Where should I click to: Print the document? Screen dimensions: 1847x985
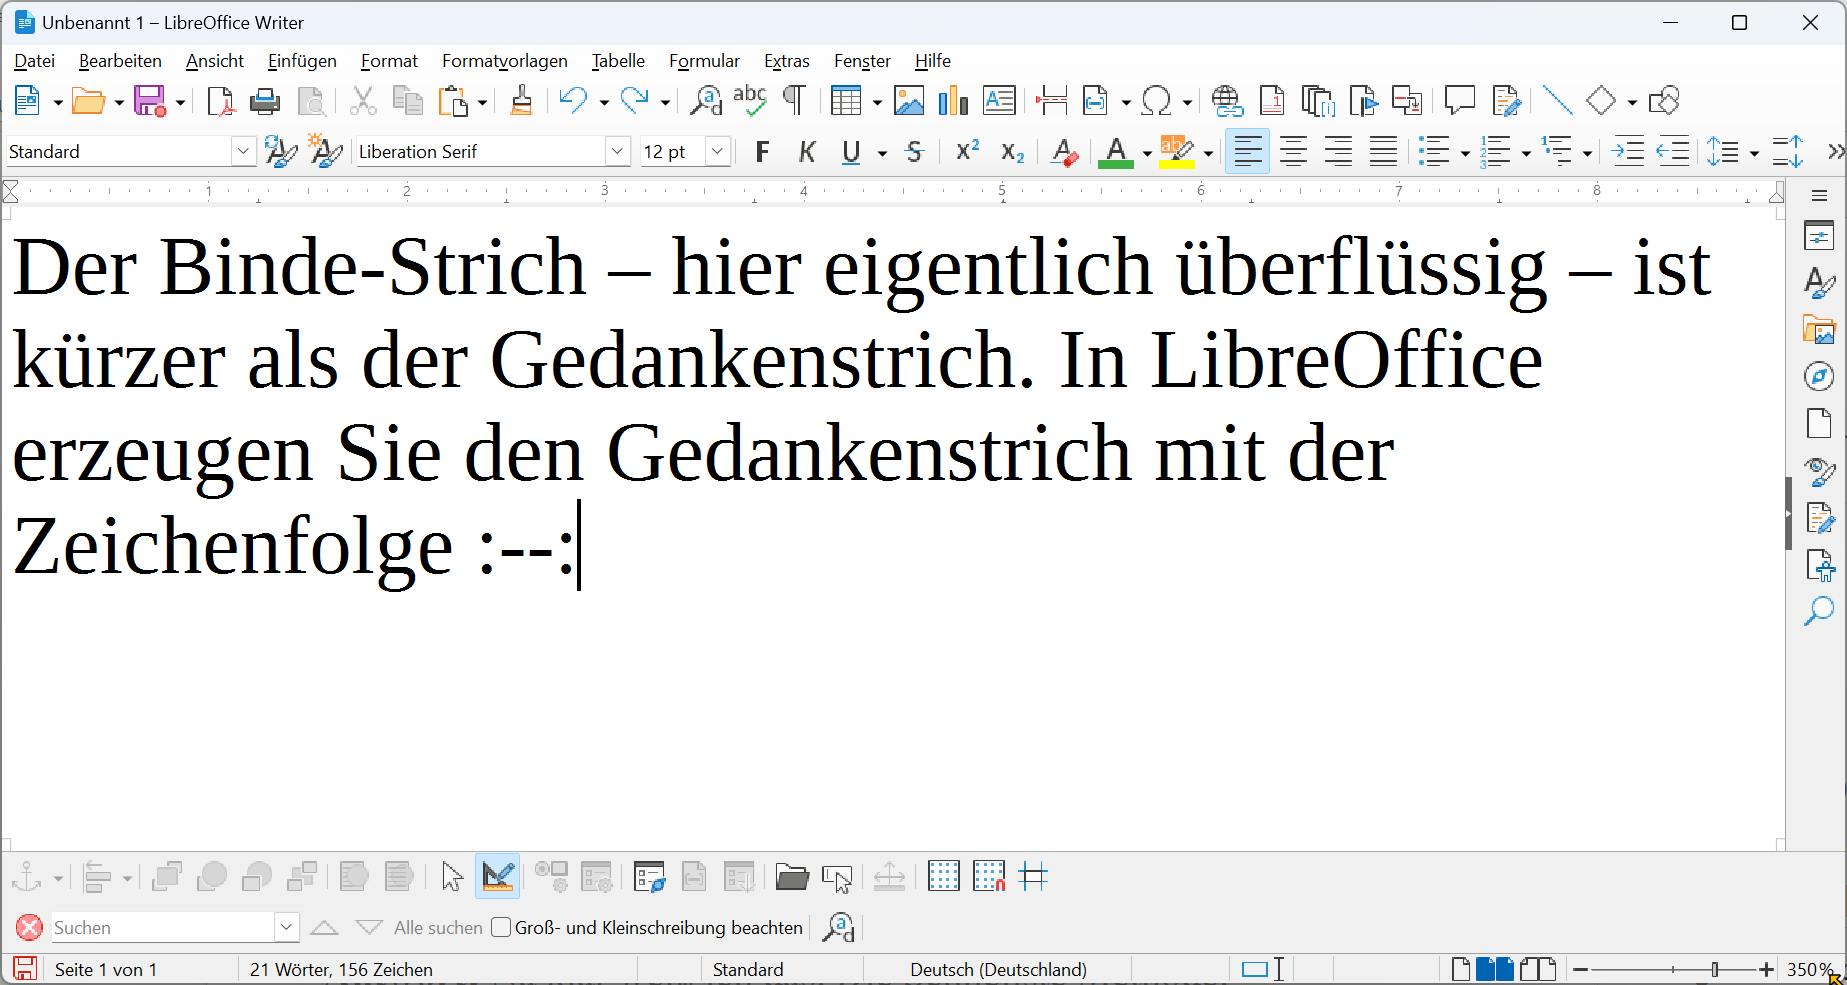[x=265, y=101]
